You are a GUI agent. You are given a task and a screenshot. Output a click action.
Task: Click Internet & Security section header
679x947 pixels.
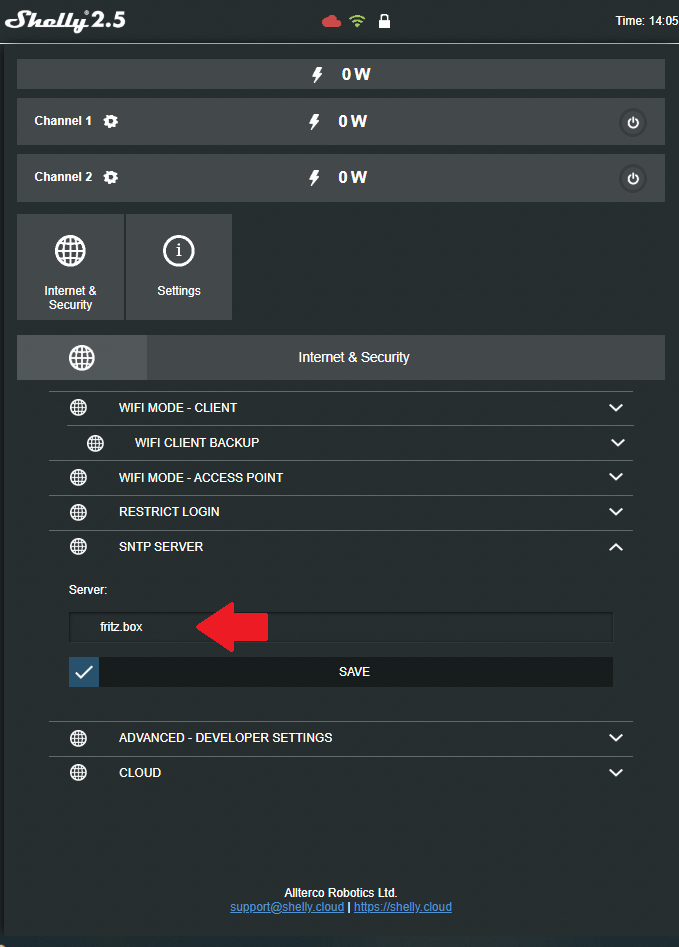click(341, 358)
